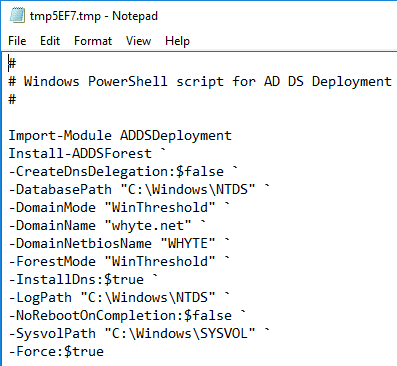Click the -DomainMode "WinThreshold" line
The width and height of the screenshot is (397, 366).
click(119, 207)
